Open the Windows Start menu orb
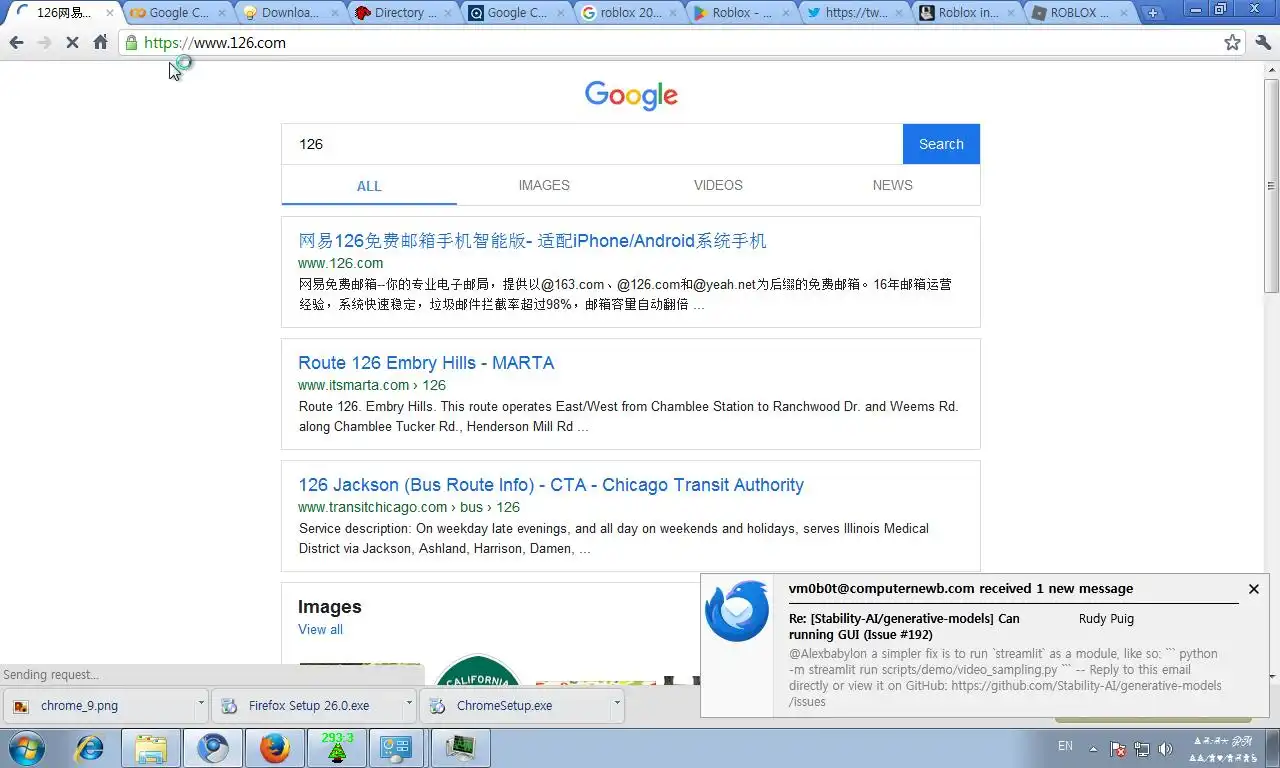The width and height of the screenshot is (1280, 768). pos(26,748)
